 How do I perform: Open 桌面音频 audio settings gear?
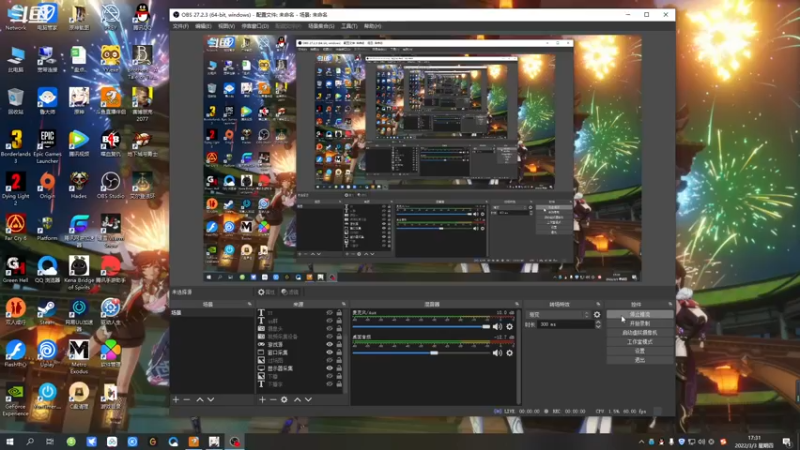click(x=509, y=353)
